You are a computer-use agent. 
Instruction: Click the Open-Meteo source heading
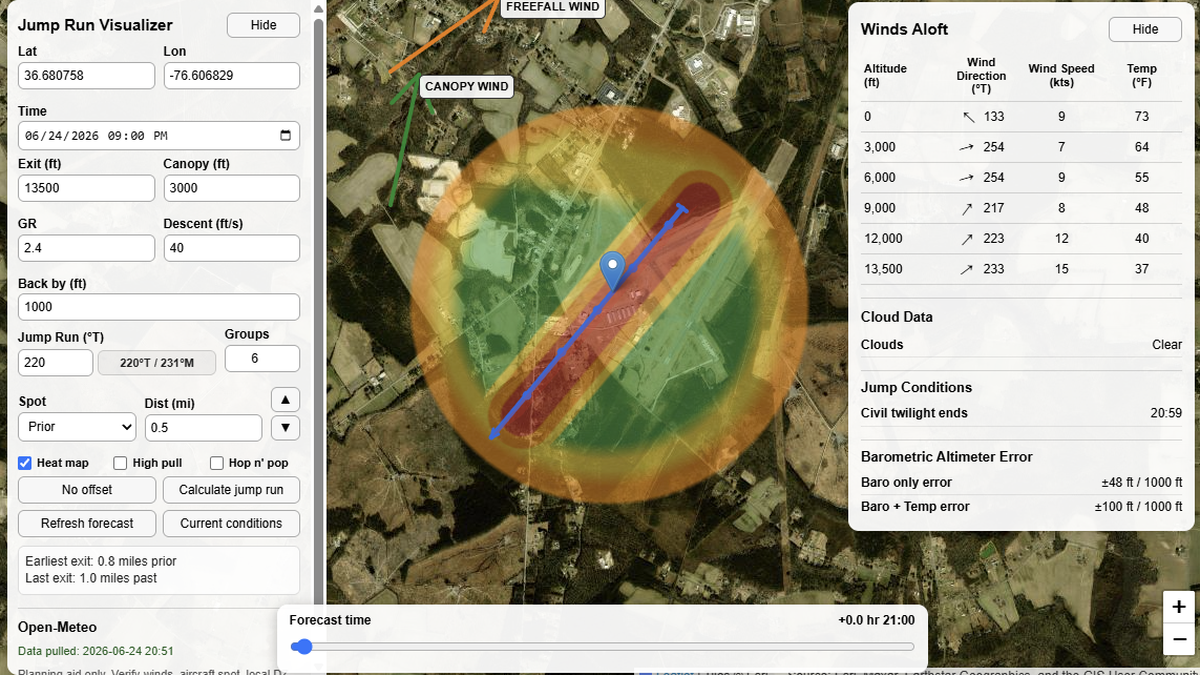(57, 627)
